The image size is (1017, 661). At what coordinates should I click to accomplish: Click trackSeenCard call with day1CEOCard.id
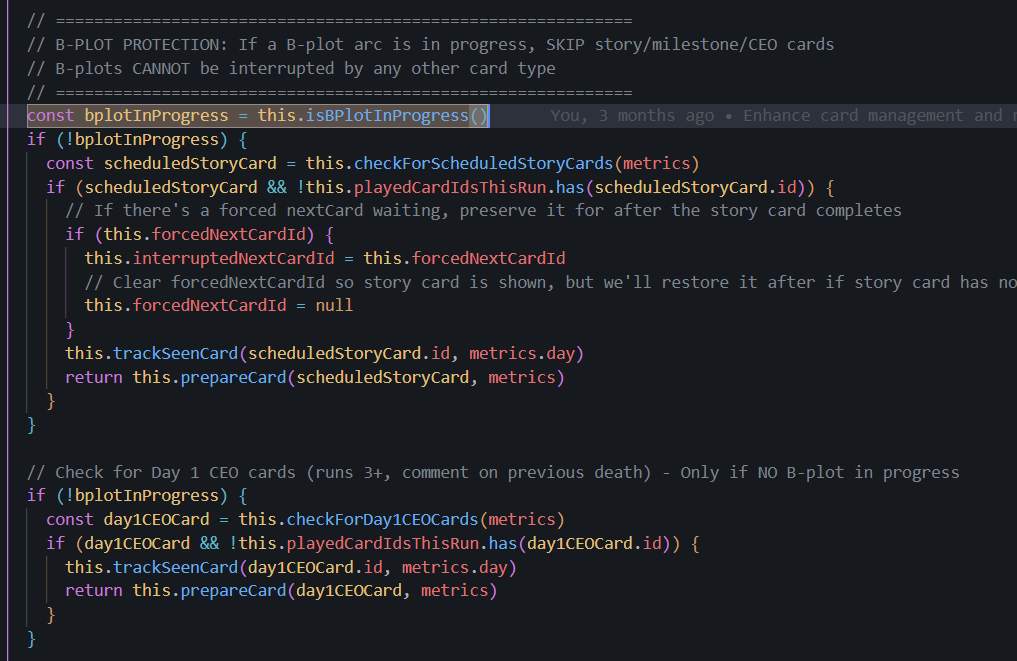coord(291,568)
